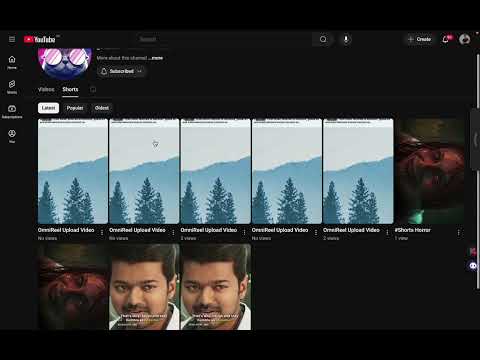Open the Subscribed notification dropdown
Screen dimensions: 480x360
pyautogui.click(x=122, y=71)
